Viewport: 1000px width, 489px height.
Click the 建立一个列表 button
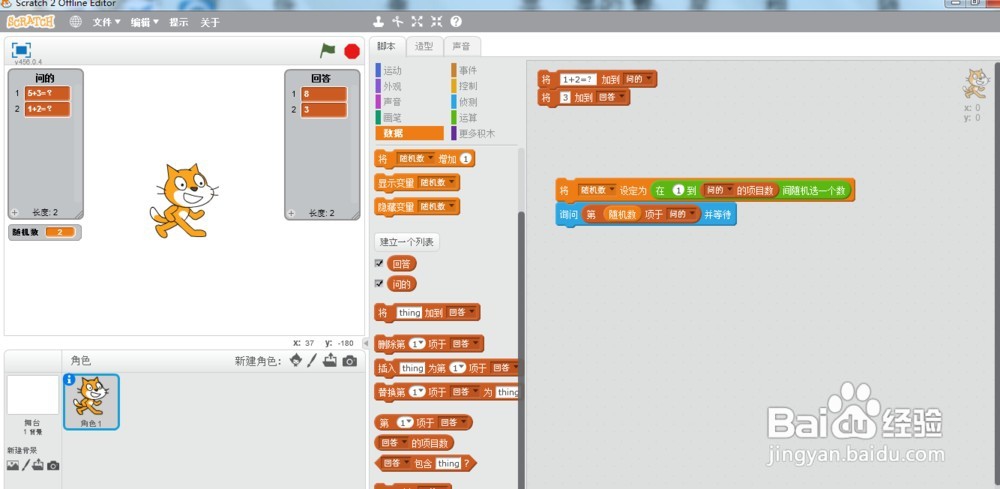pyautogui.click(x=406, y=242)
